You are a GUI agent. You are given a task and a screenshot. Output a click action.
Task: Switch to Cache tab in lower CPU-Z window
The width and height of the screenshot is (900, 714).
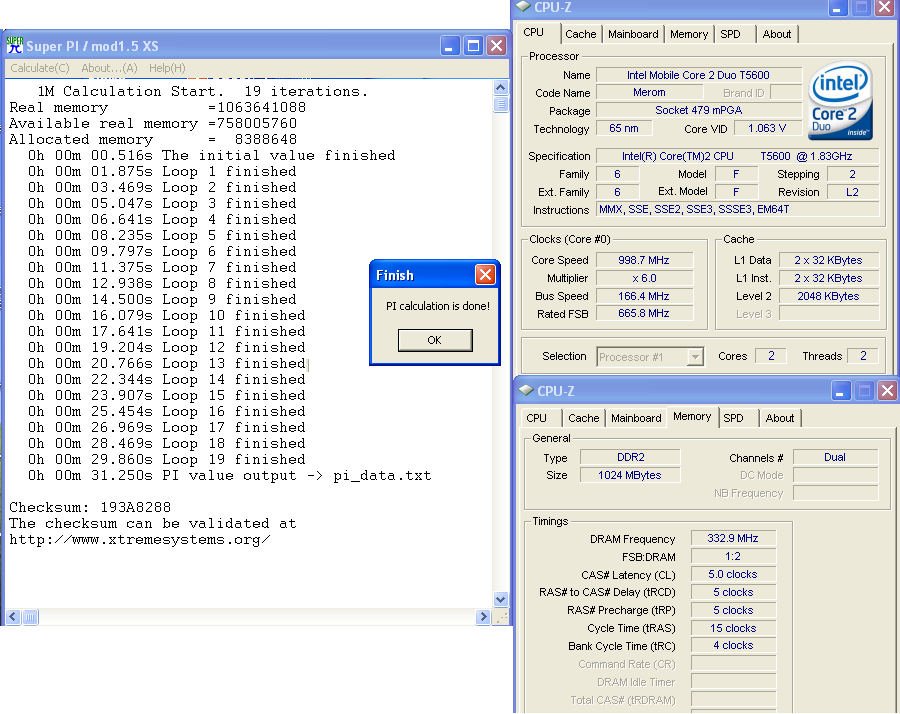584,418
